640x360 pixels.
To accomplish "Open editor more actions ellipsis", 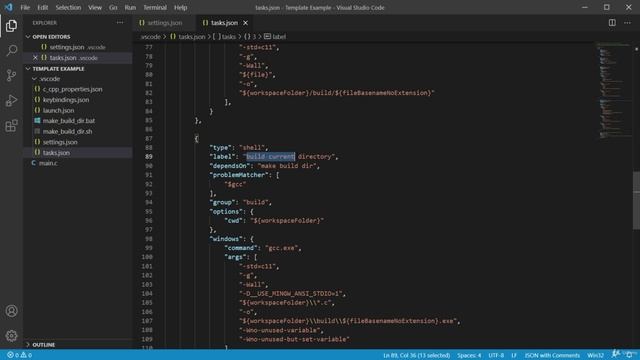I will [x=627, y=23].
